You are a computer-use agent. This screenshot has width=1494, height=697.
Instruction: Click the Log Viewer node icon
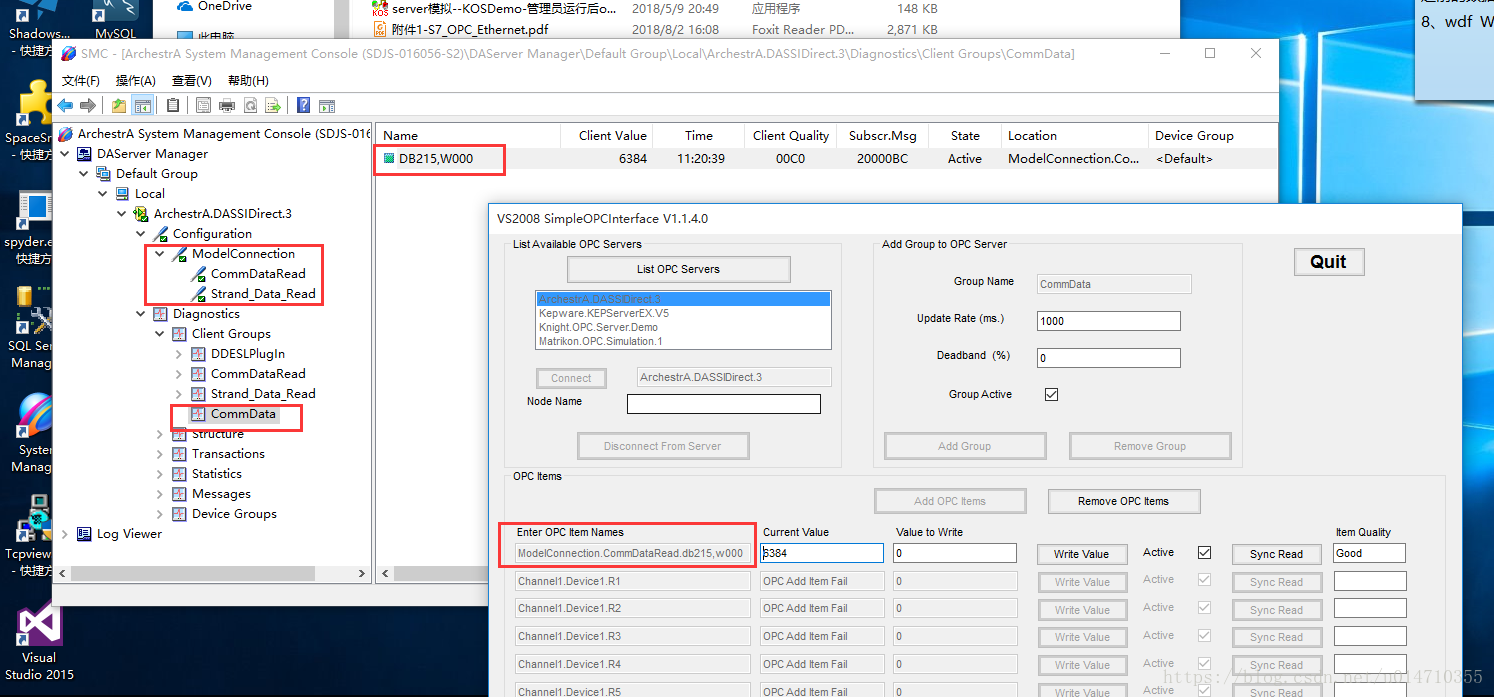(x=86, y=534)
